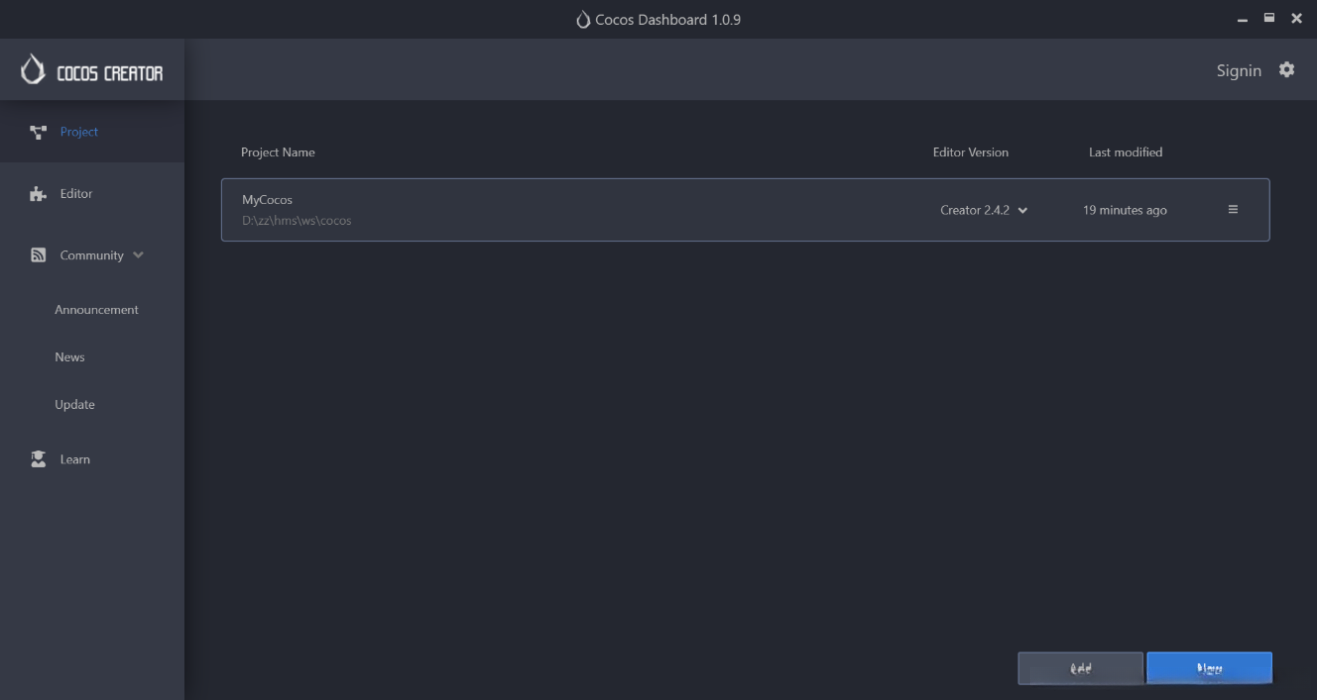Image resolution: width=1317 pixels, height=700 pixels.
Task: Open the Community menu label
Action: 92,256
